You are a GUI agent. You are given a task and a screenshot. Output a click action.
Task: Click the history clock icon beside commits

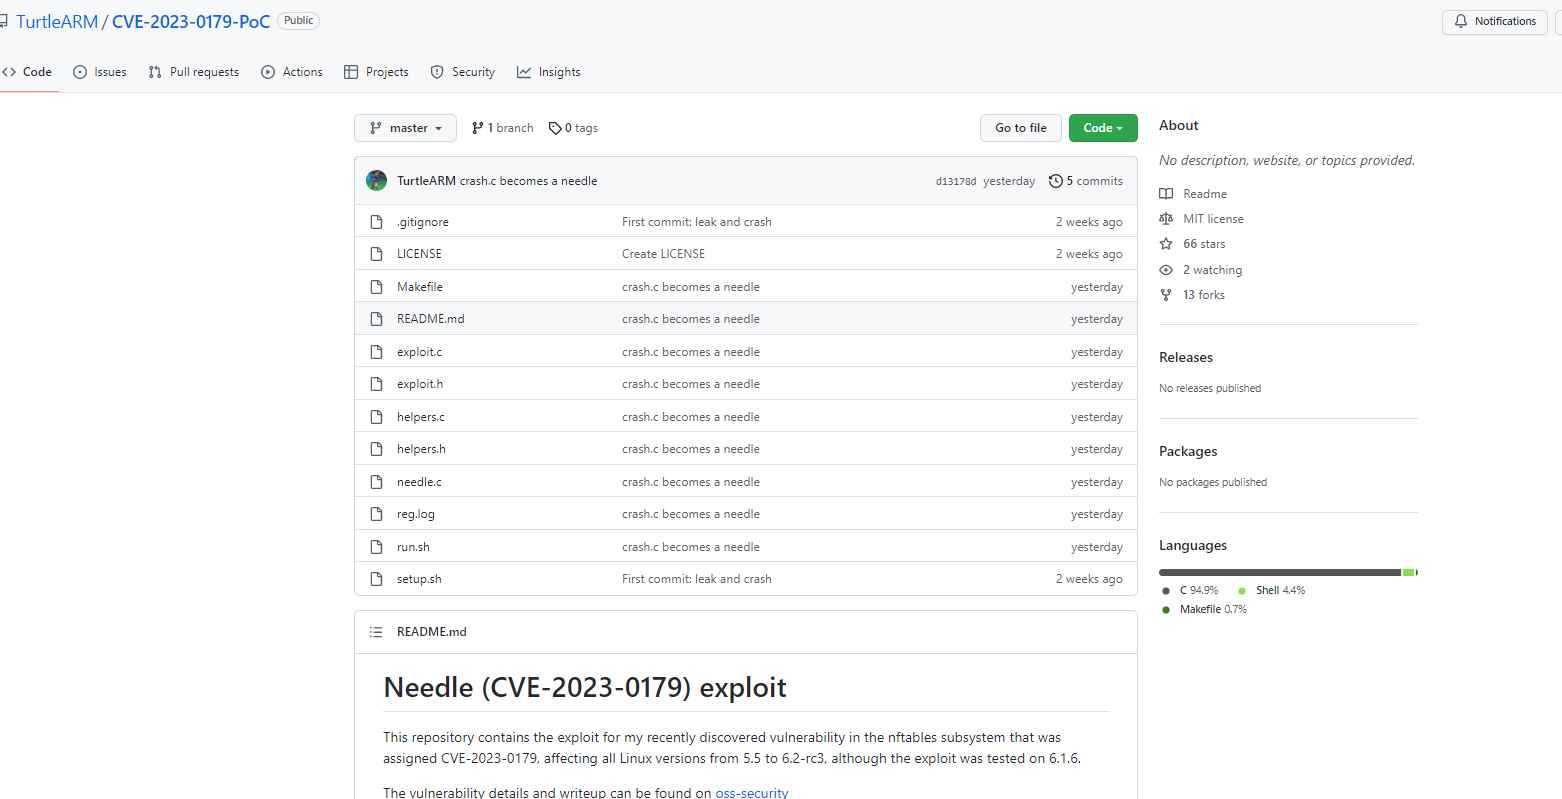pyautogui.click(x=1055, y=181)
